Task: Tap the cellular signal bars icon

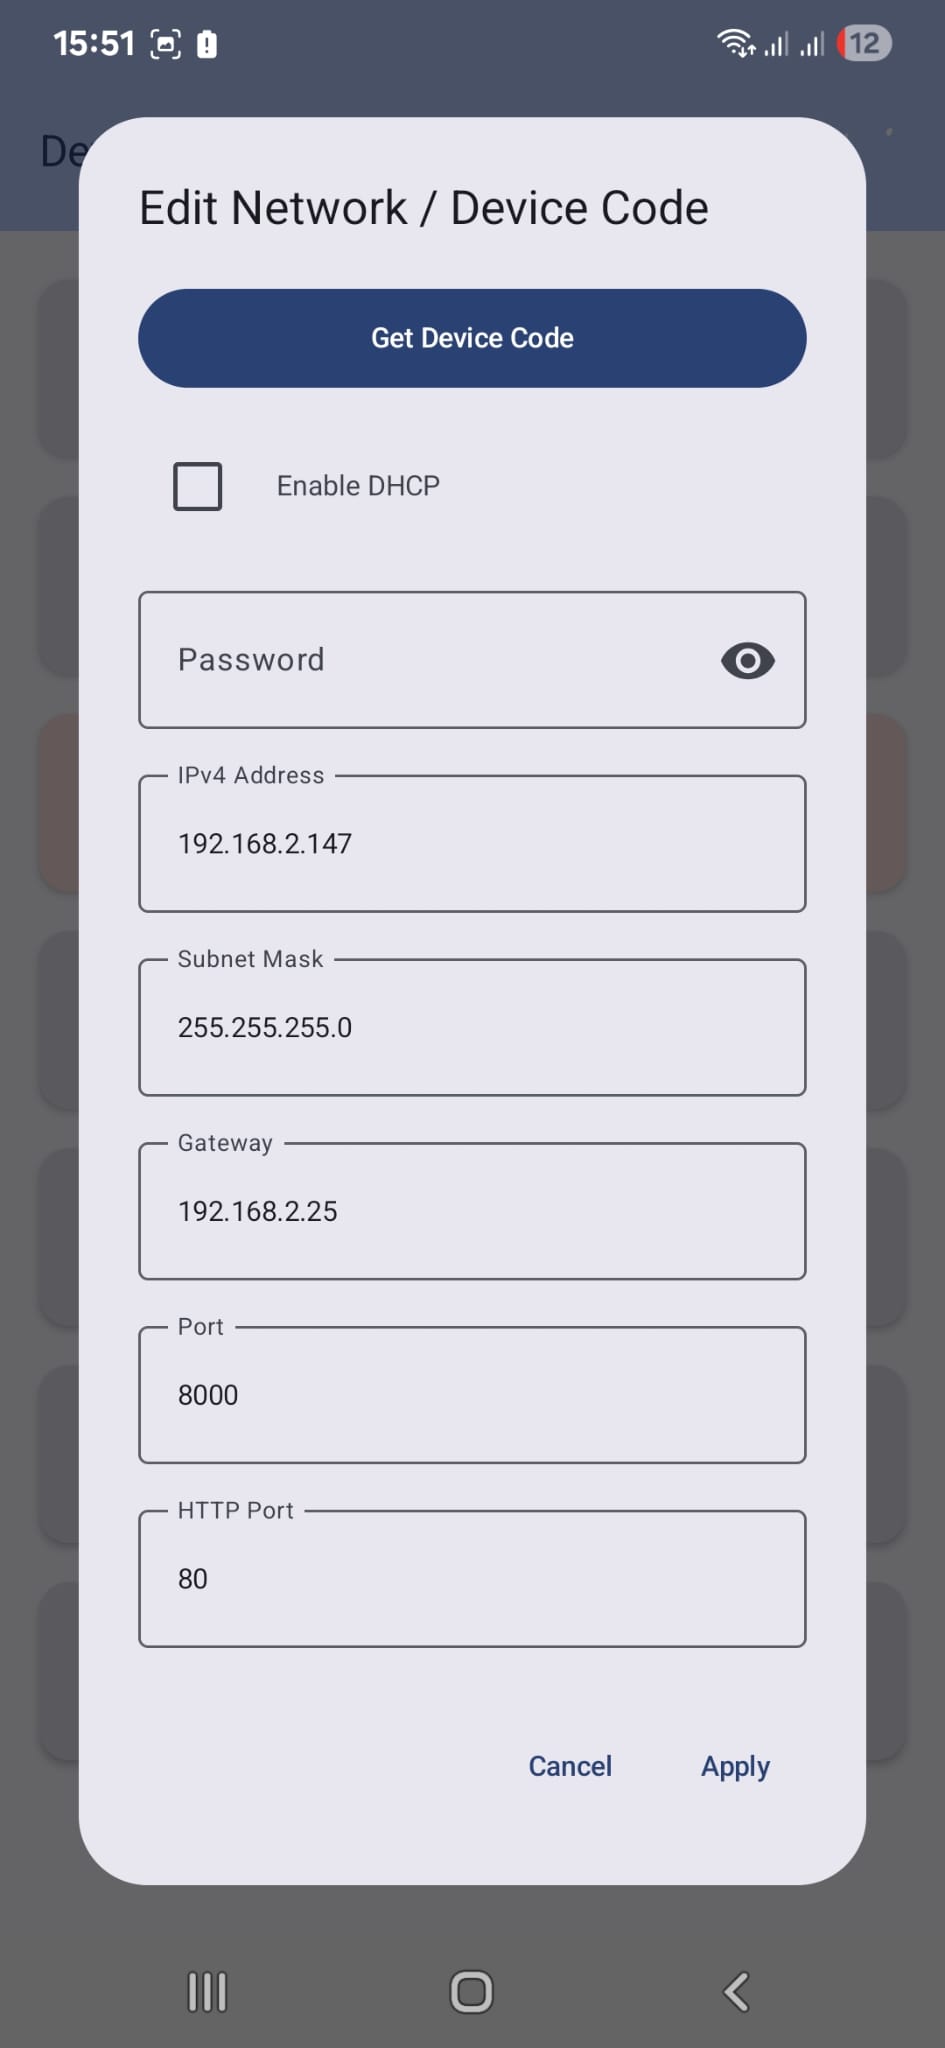Action: click(x=777, y=44)
